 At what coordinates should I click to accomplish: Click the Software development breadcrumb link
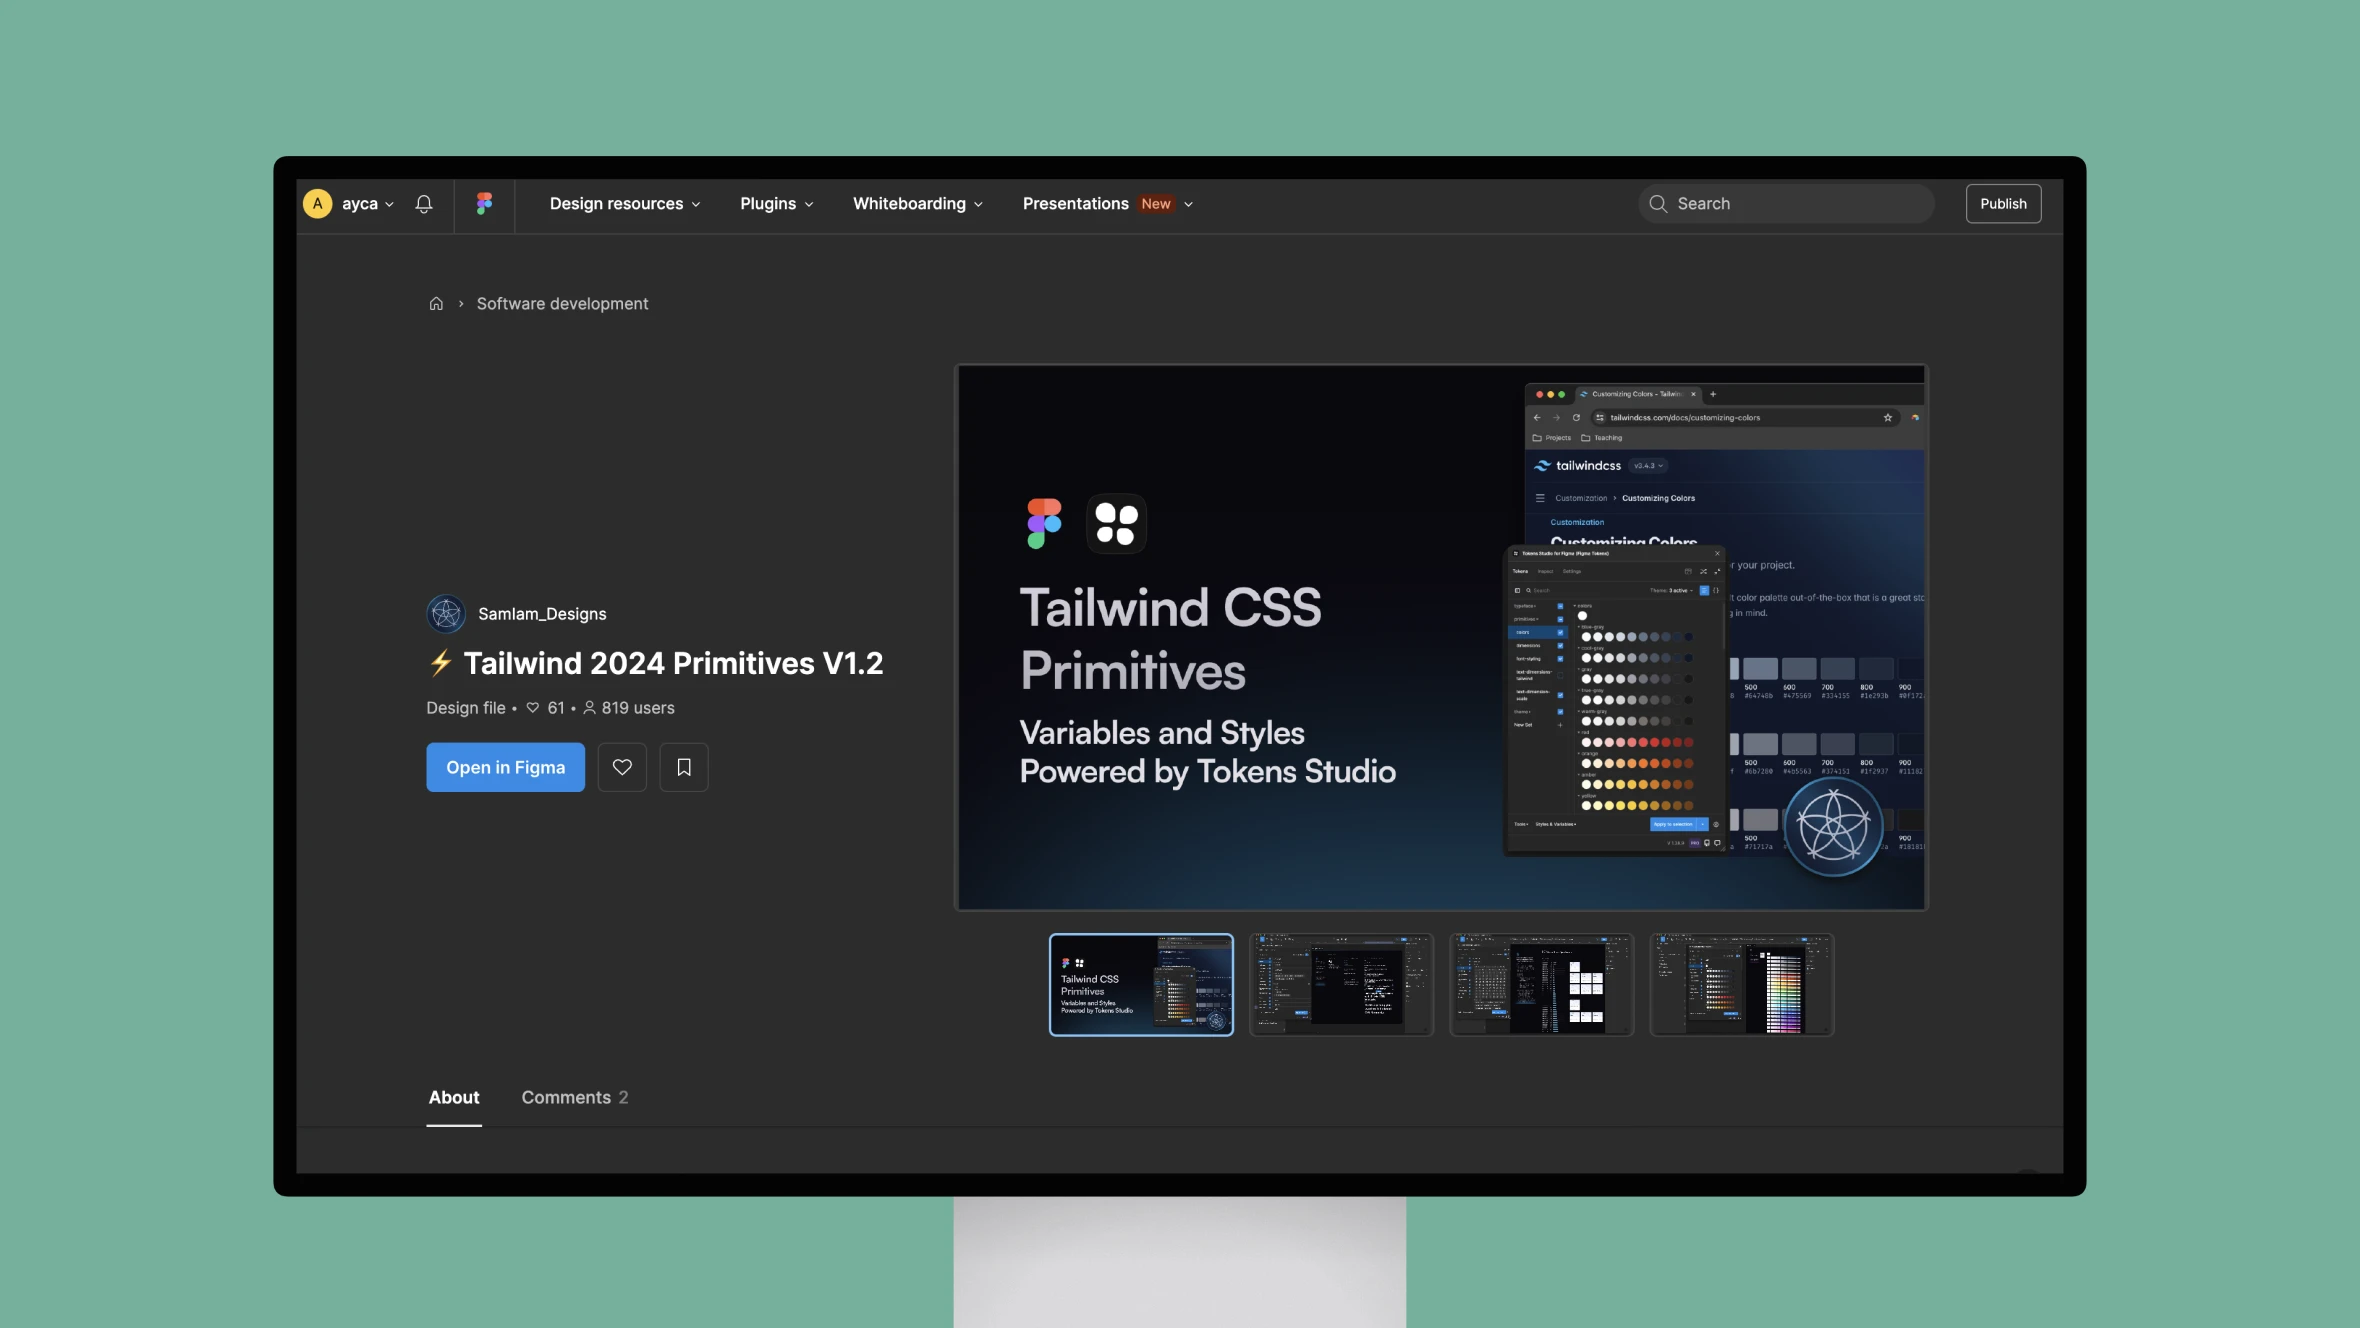pos(562,305)
